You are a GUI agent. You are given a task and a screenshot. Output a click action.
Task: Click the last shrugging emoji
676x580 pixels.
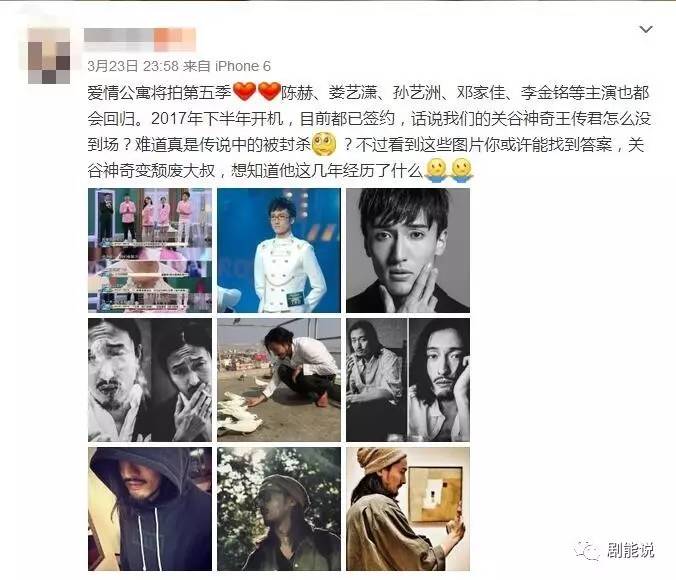(x=461, y=171)
